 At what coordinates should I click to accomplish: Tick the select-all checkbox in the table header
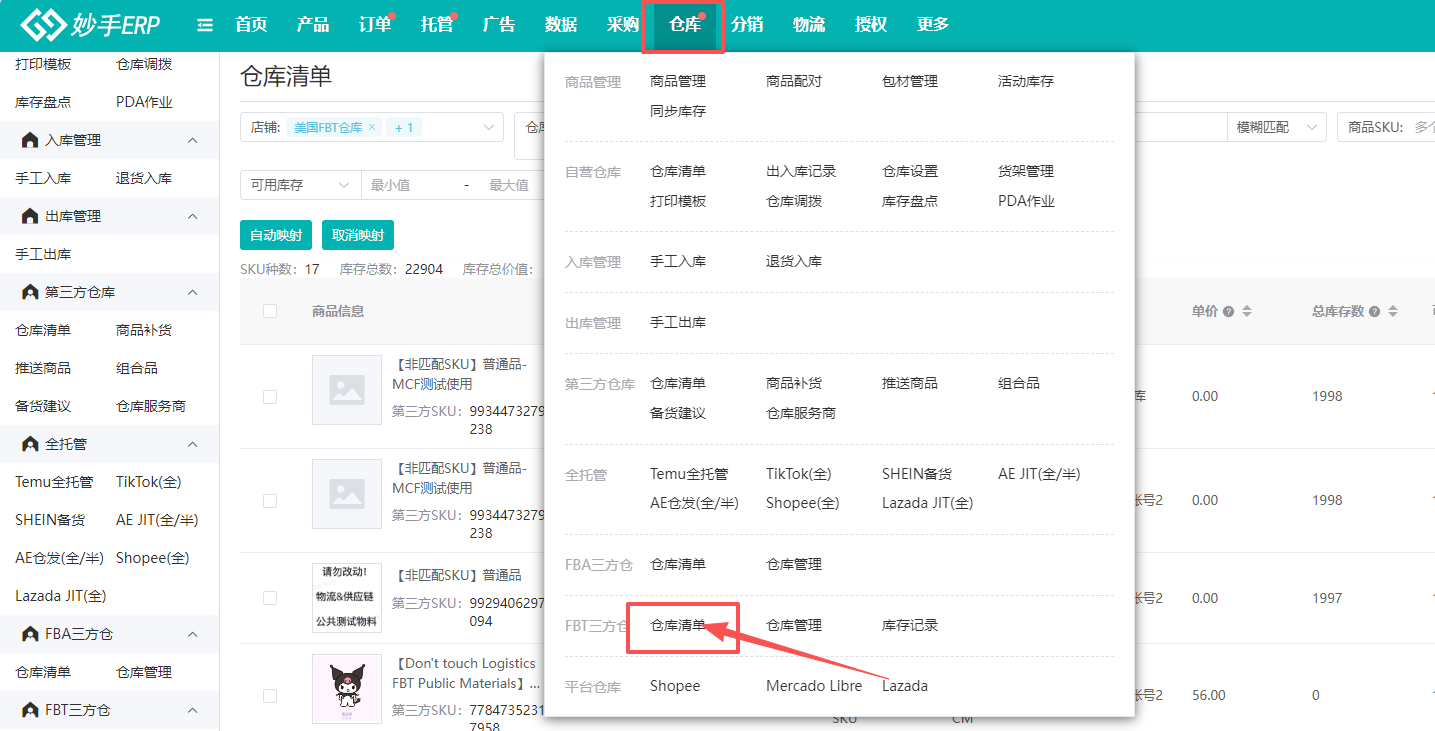click(270, 311)
